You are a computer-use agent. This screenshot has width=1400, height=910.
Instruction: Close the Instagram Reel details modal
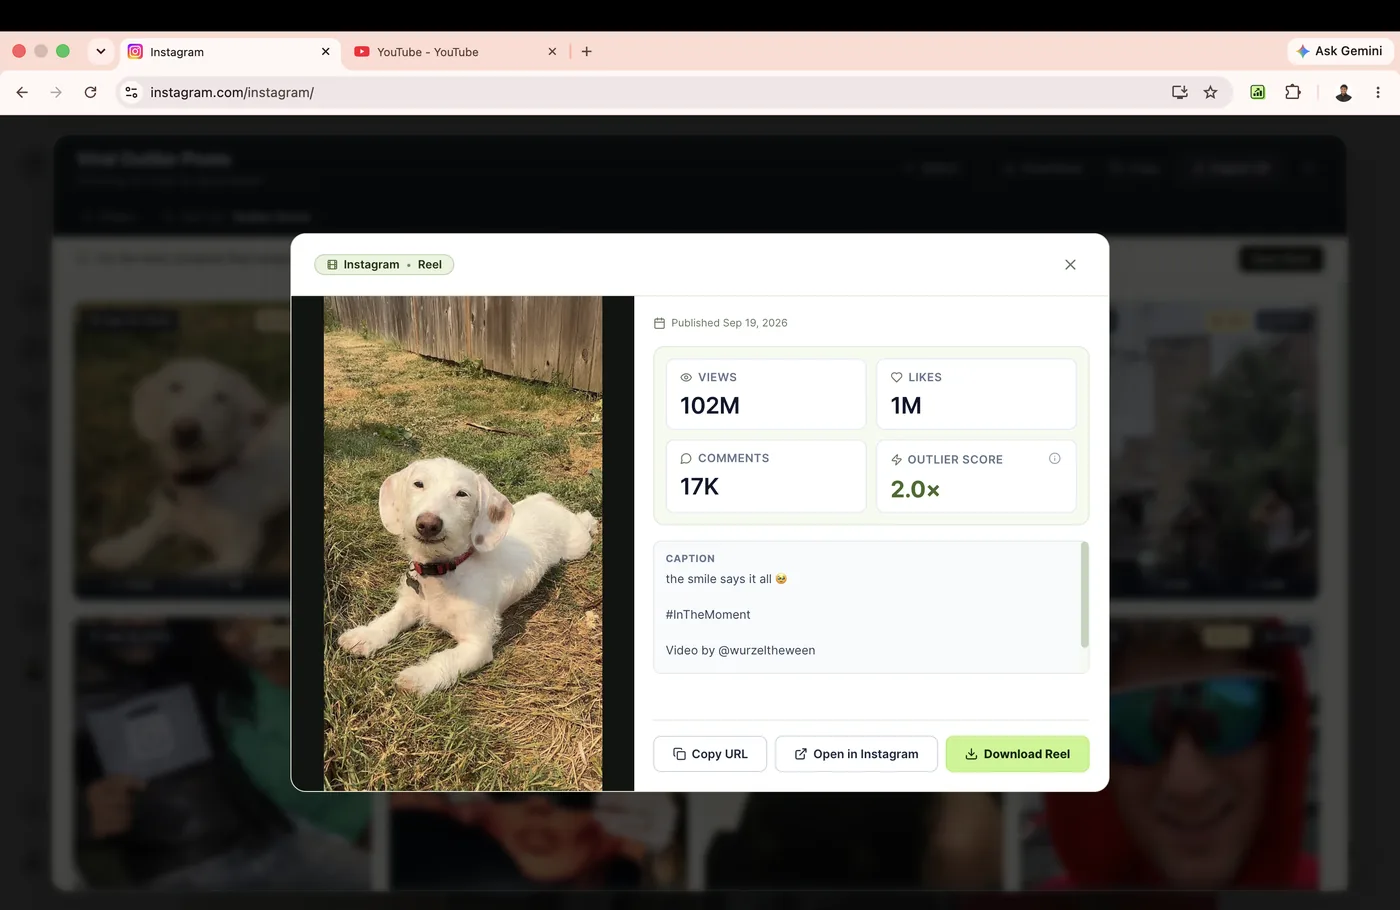click(1070, 265)
